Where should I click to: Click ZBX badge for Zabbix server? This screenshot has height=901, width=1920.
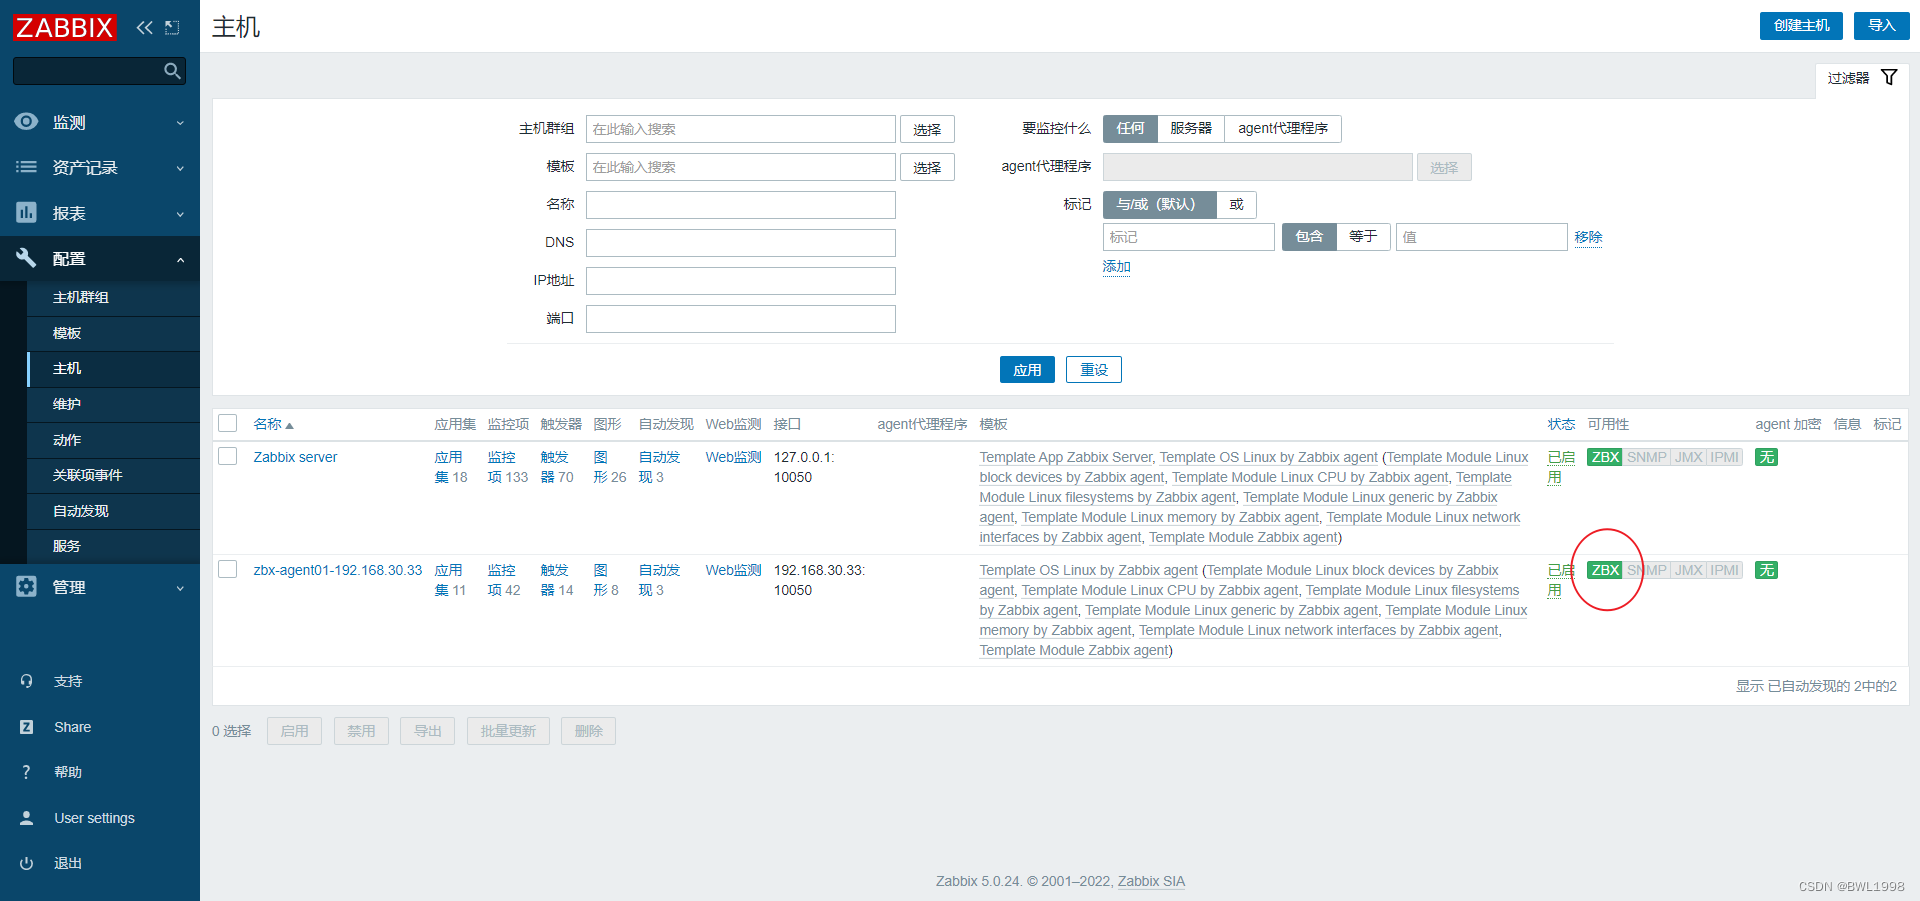pyautogui.click(x=1605, y=457)
